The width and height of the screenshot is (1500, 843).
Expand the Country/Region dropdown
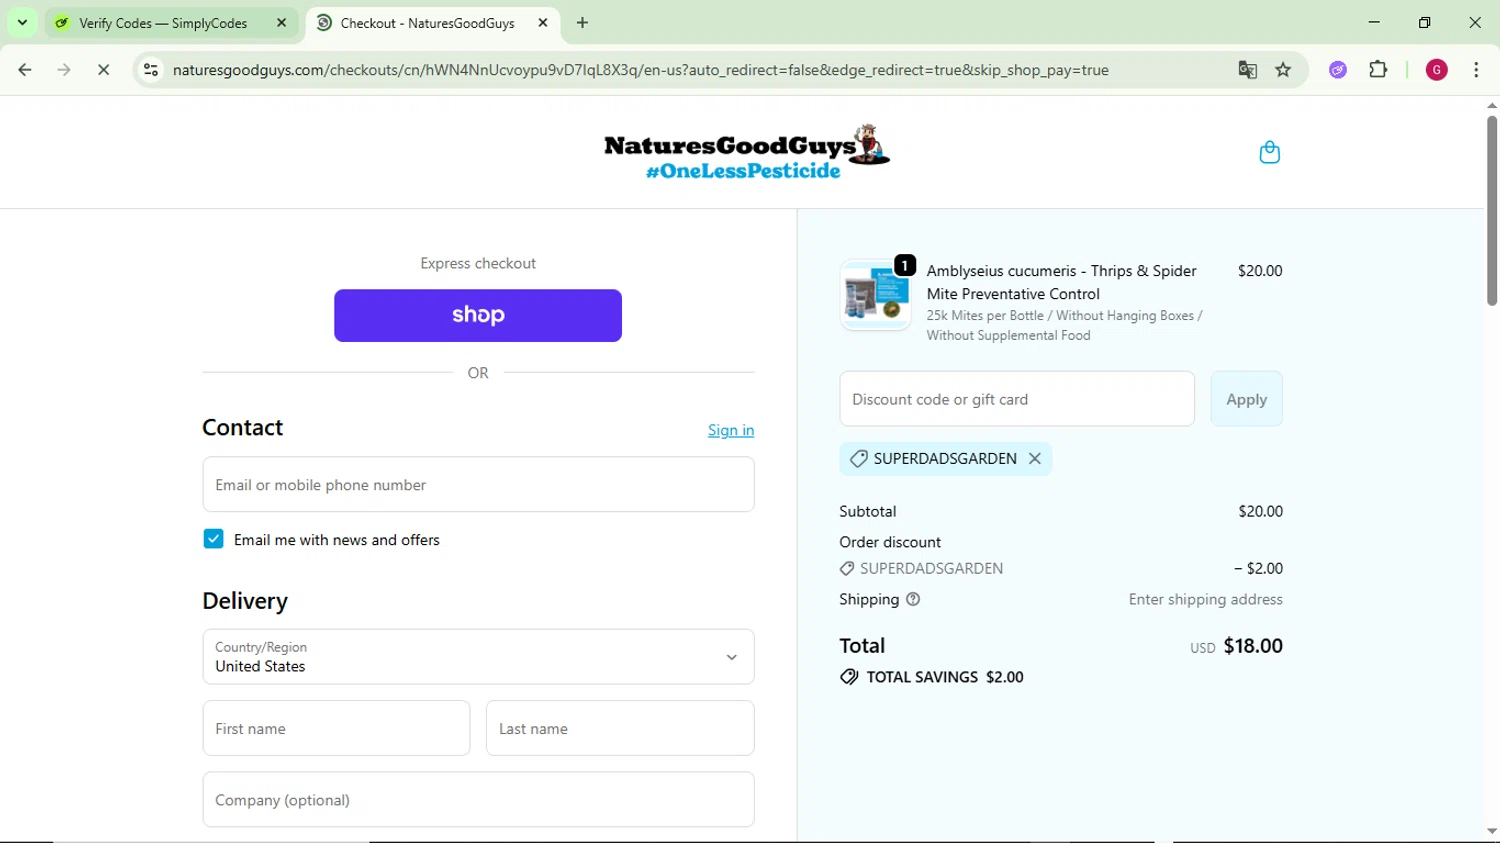tap(478, 657)
